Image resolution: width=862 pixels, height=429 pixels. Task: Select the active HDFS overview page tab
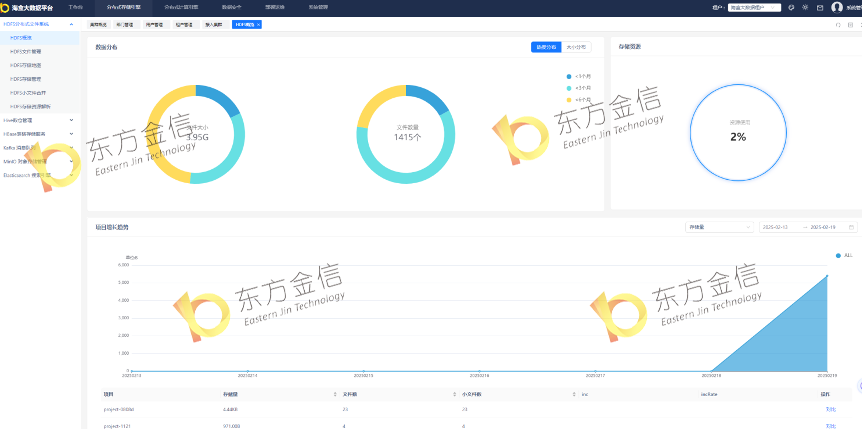245,25
